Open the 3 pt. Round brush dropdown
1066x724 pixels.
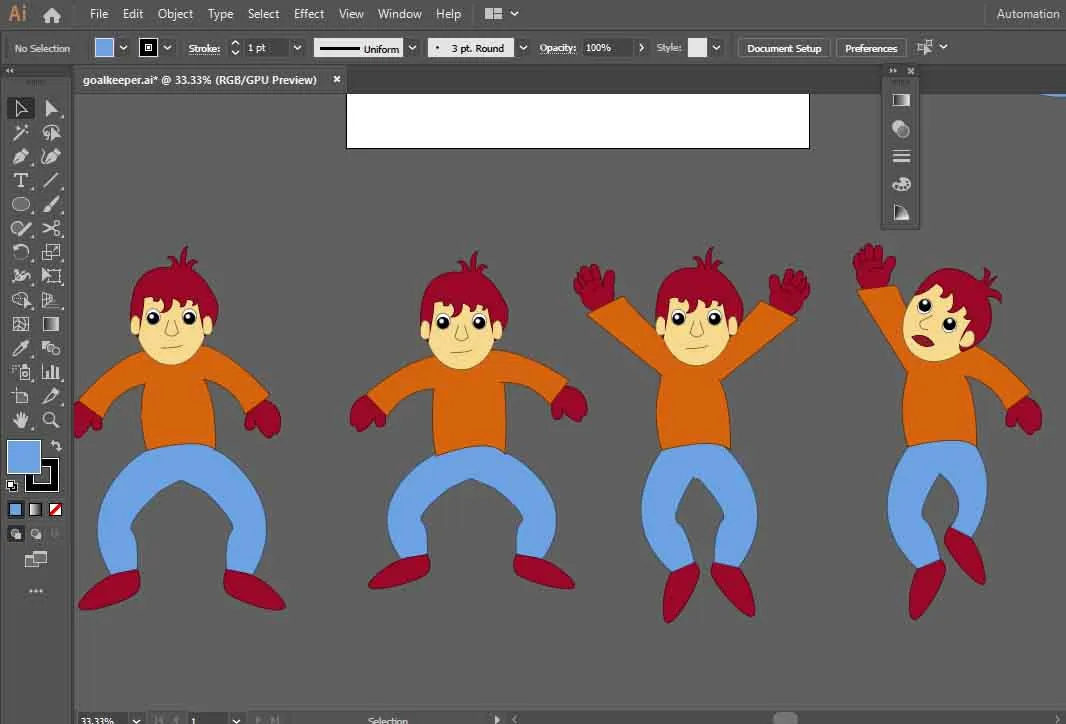tap(525, 48)
